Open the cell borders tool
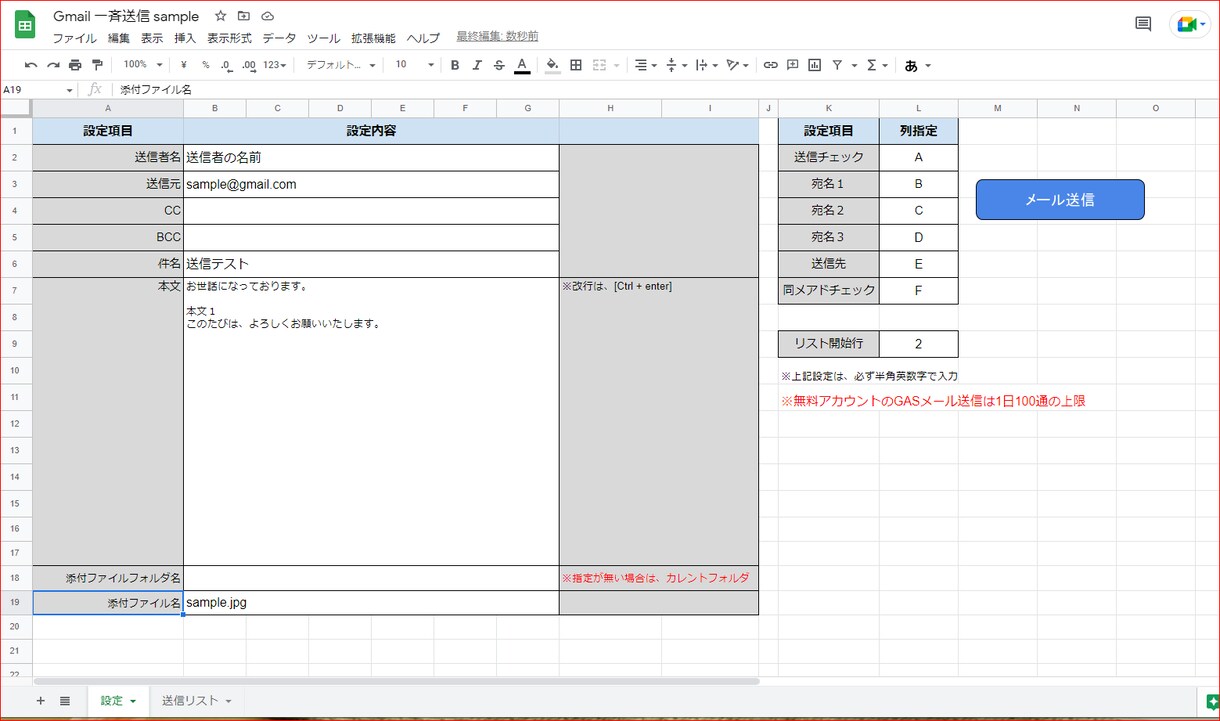This screenshot has width=1220, height=721. (576, 65)
